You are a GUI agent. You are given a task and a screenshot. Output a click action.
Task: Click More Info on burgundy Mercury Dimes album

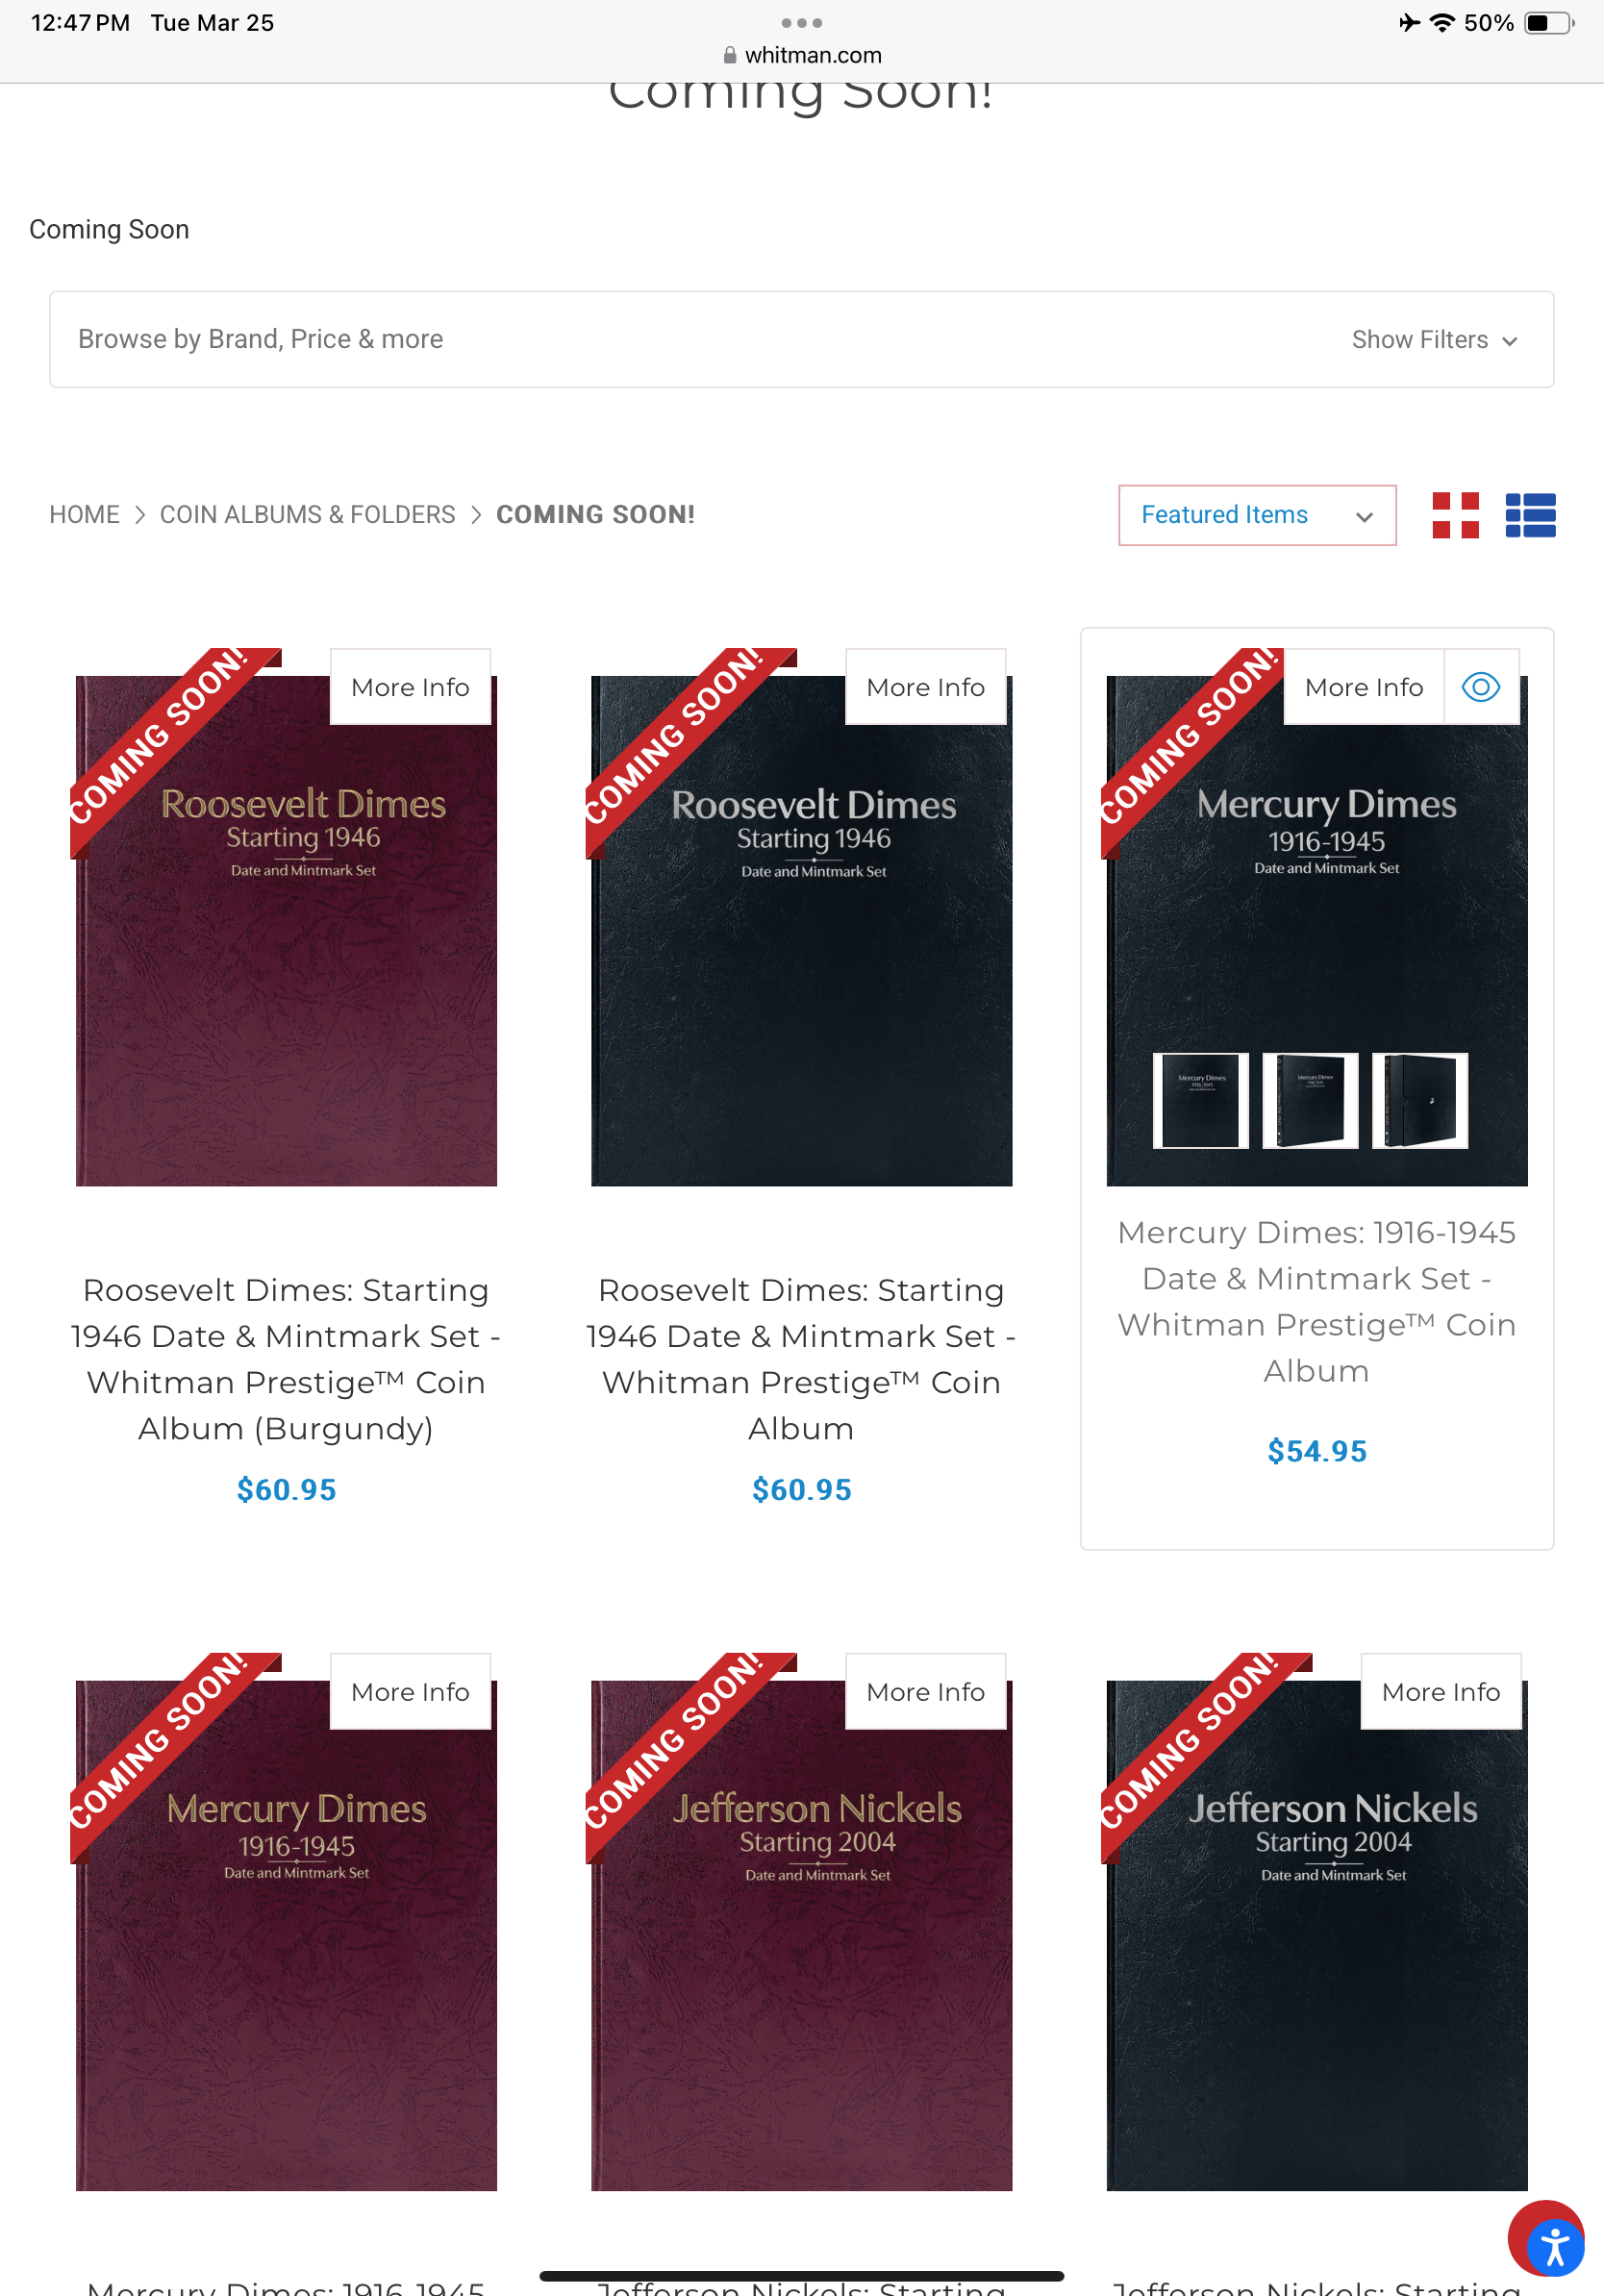(410, 1691)
